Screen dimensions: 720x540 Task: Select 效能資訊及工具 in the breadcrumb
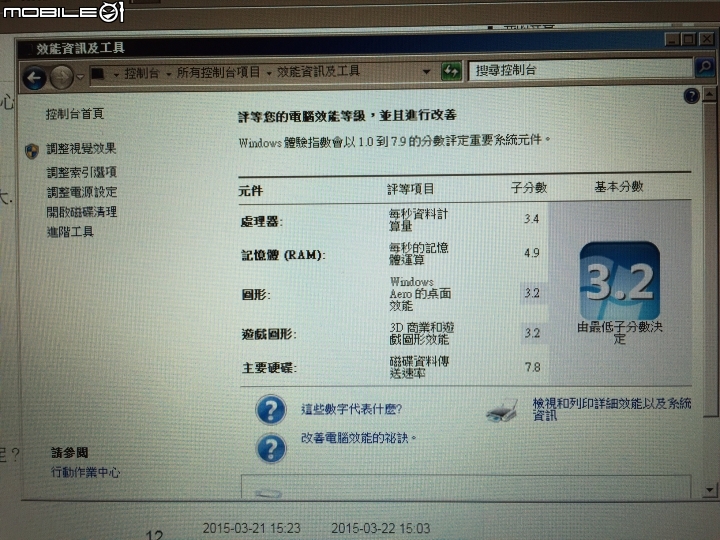[318, 71]
